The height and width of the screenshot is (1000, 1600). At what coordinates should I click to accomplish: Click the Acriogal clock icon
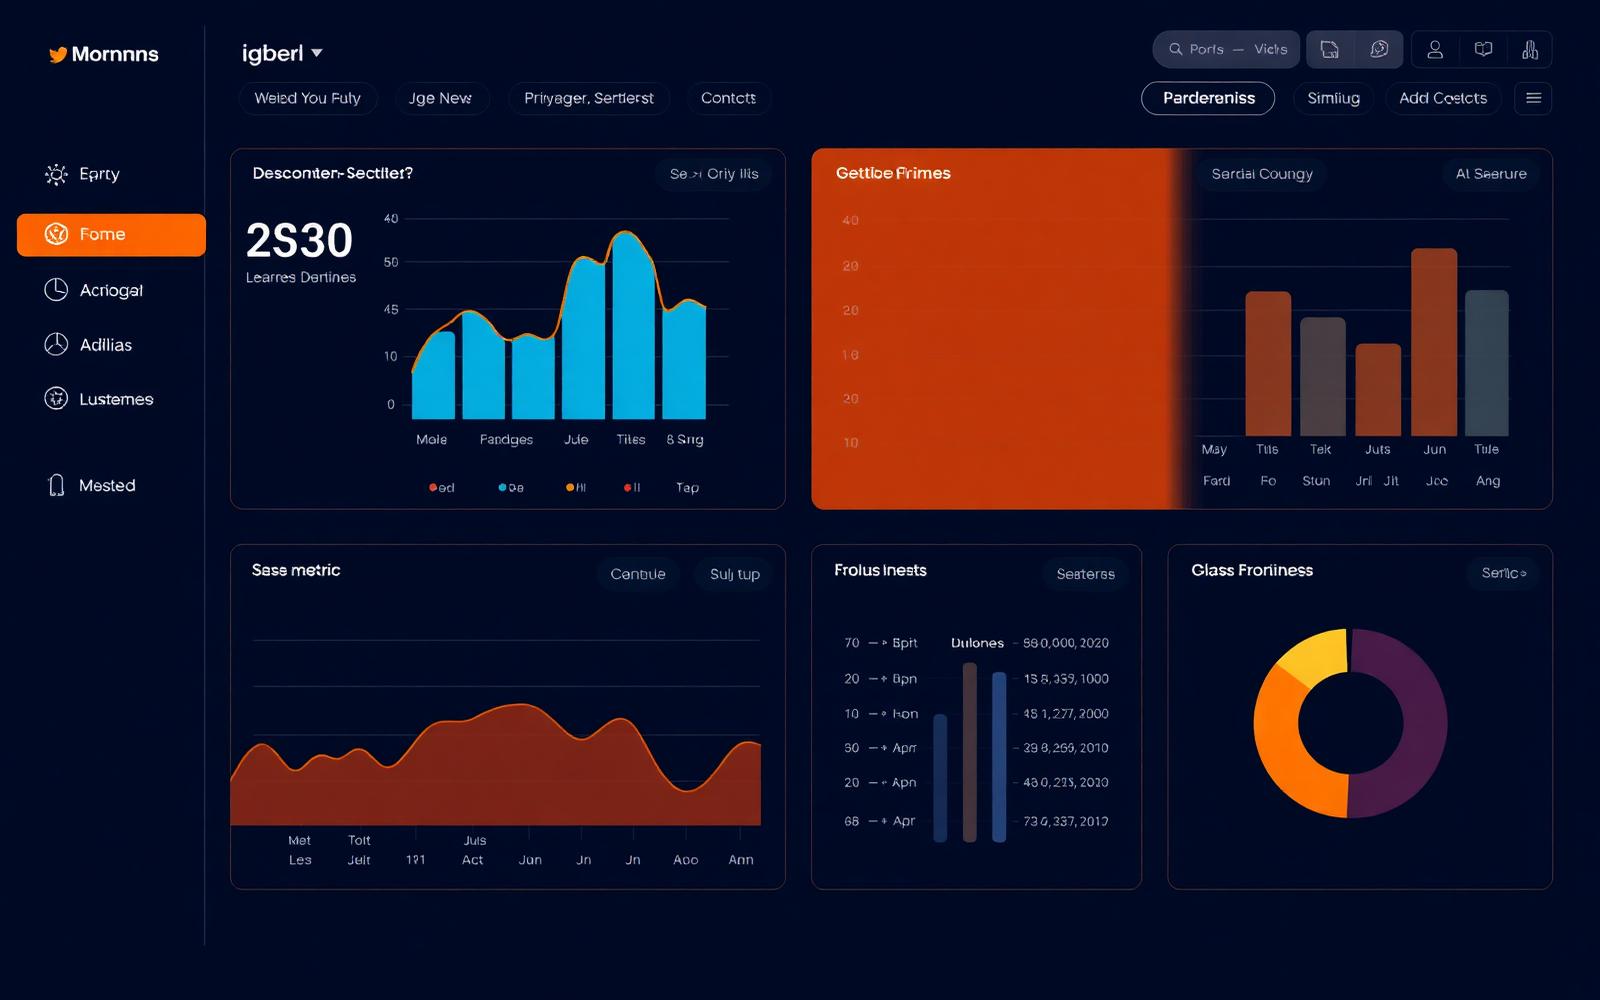tap(56, 290)
